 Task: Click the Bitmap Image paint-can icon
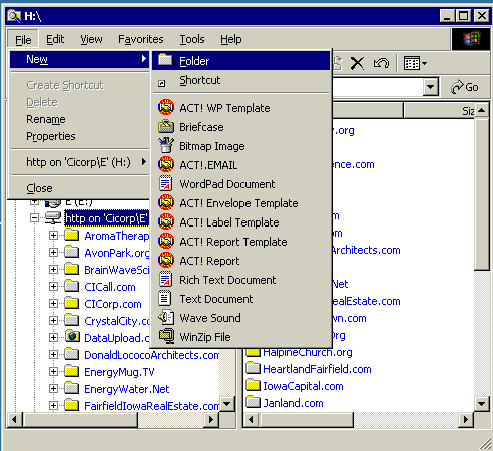(166, 145)
